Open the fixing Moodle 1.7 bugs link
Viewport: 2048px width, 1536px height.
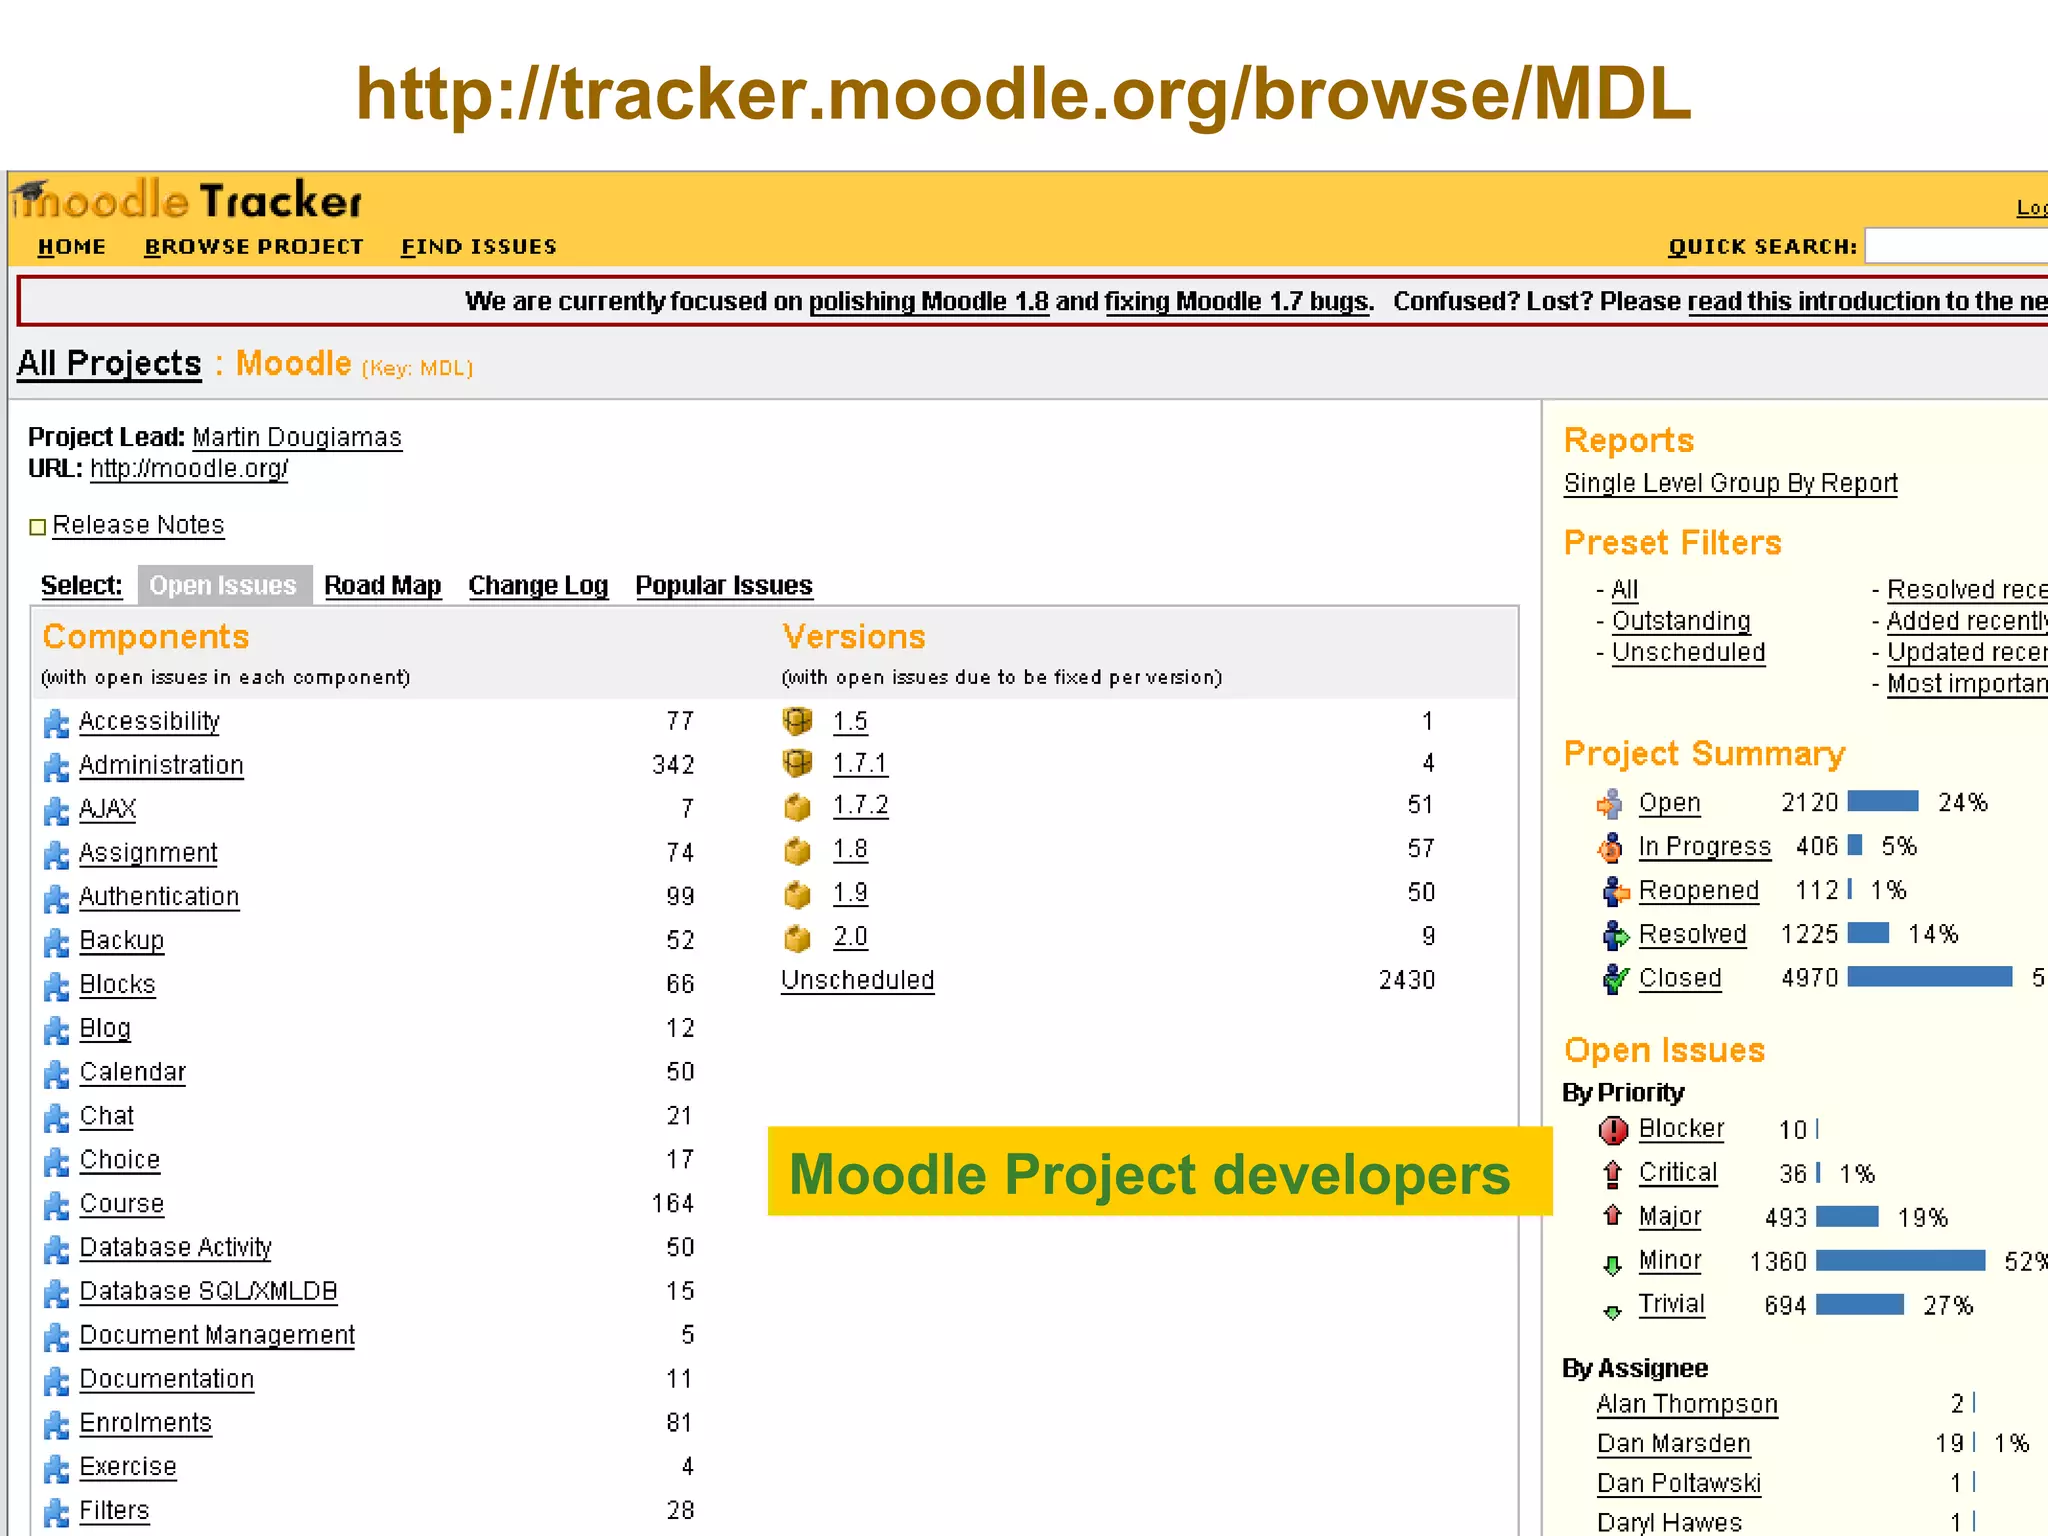click(1237, 302)
